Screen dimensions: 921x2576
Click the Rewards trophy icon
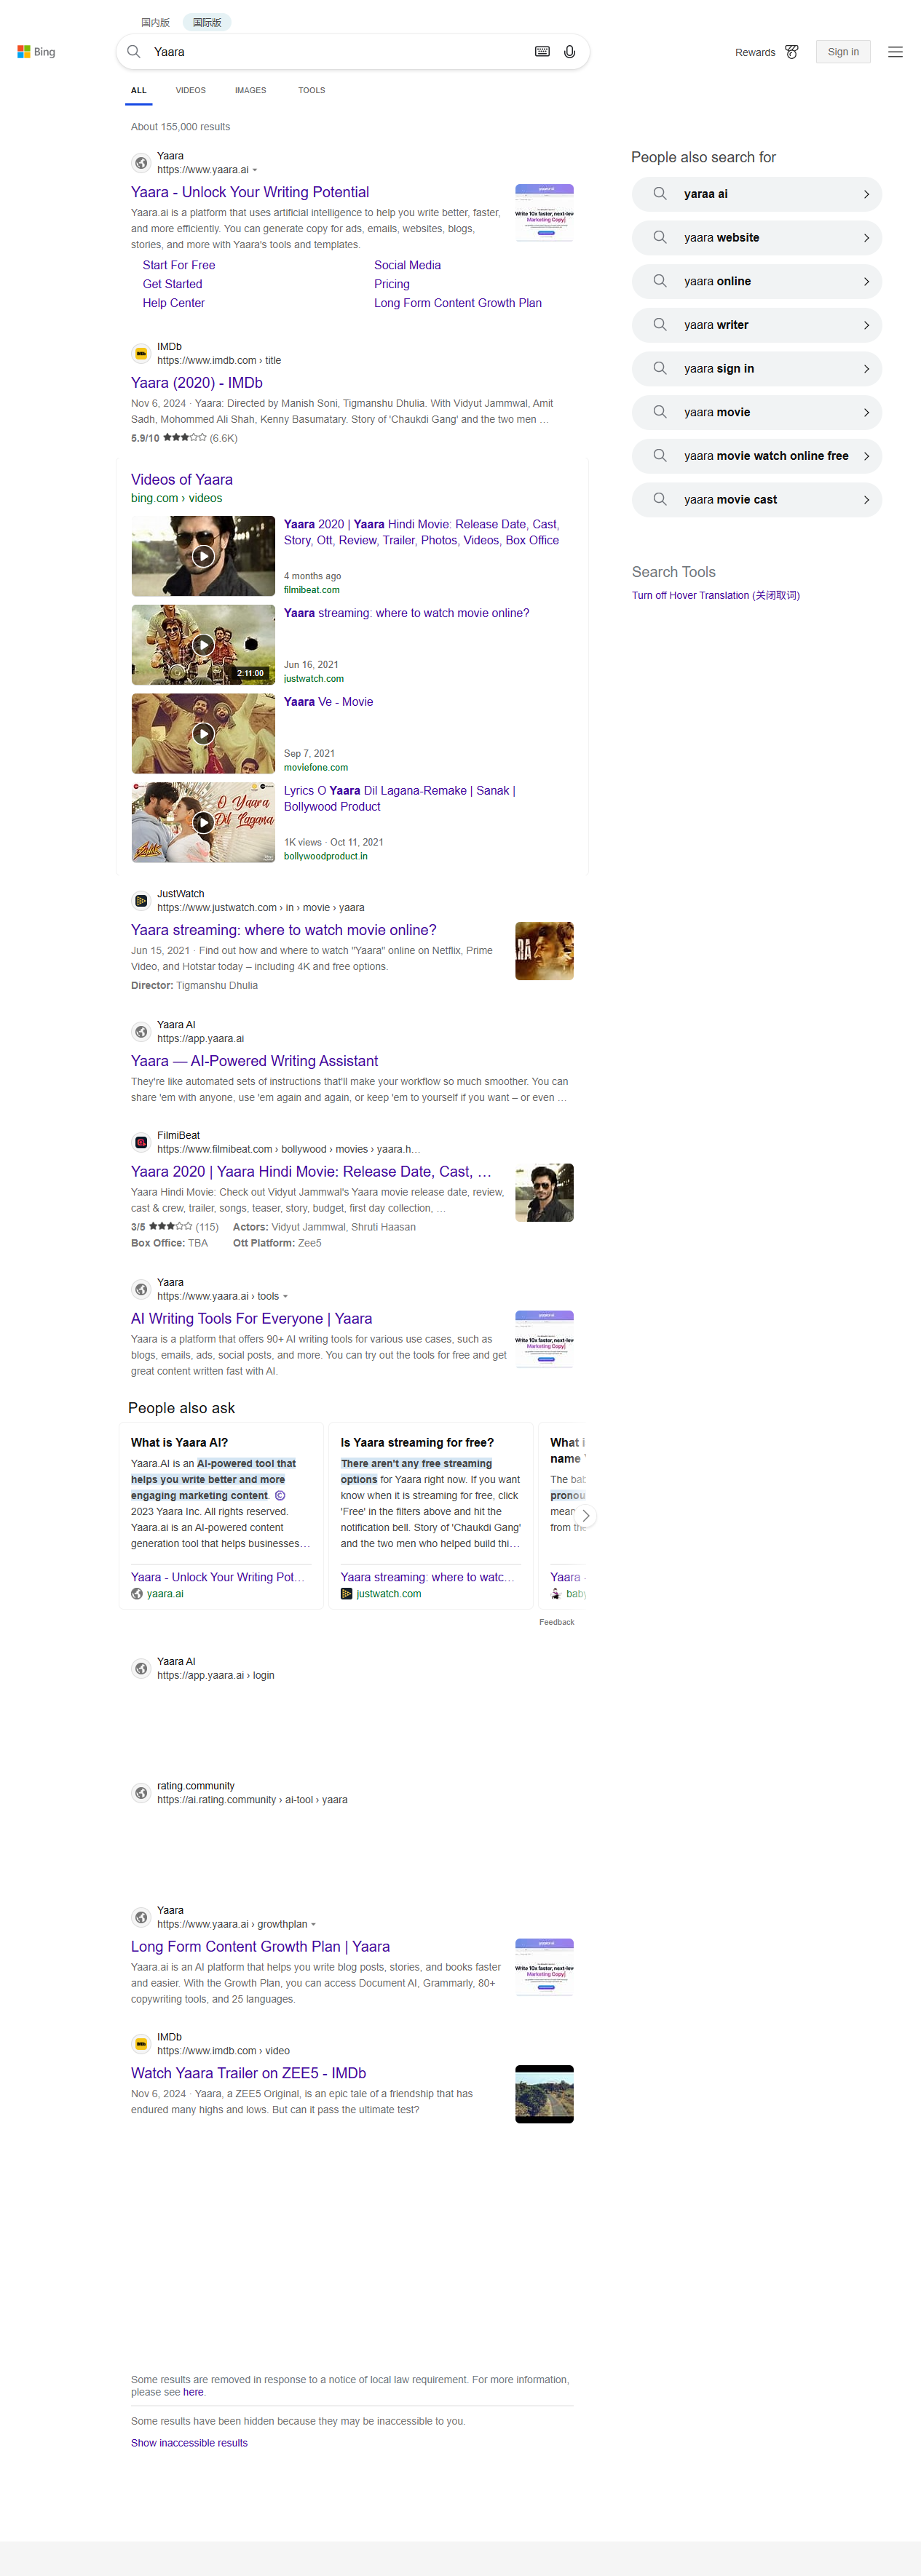pyautogui.click(x=792, y=52)
